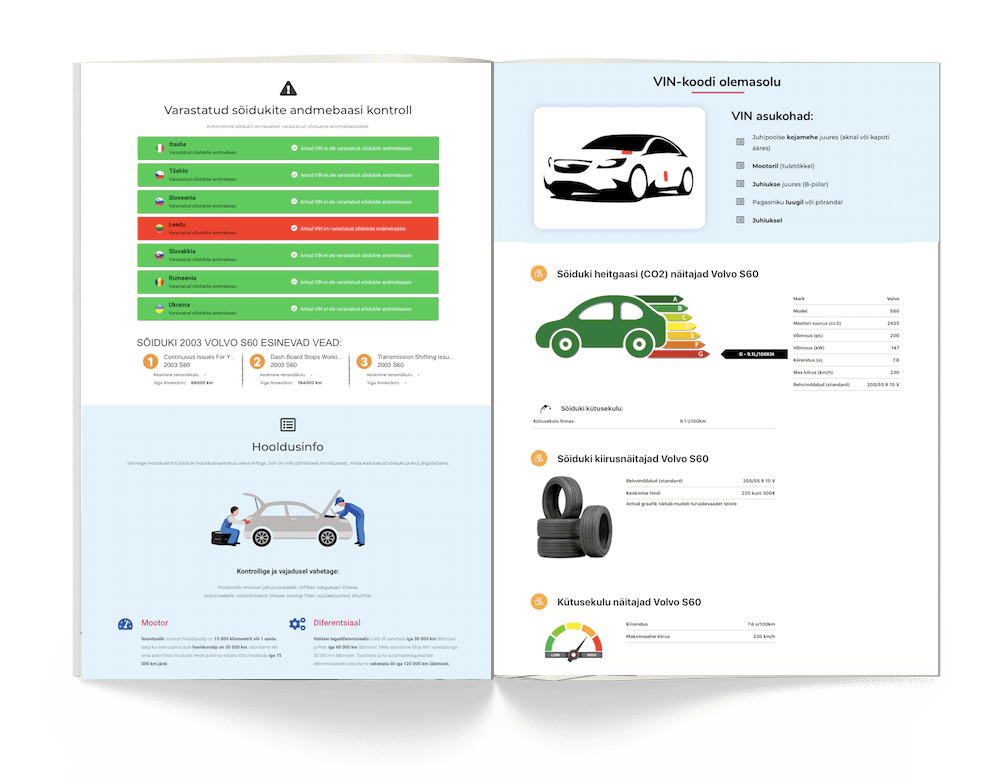Click the mechanics servicing car illustration
The width and height of the screenshot is (1000, 783).
coord(288,518)
